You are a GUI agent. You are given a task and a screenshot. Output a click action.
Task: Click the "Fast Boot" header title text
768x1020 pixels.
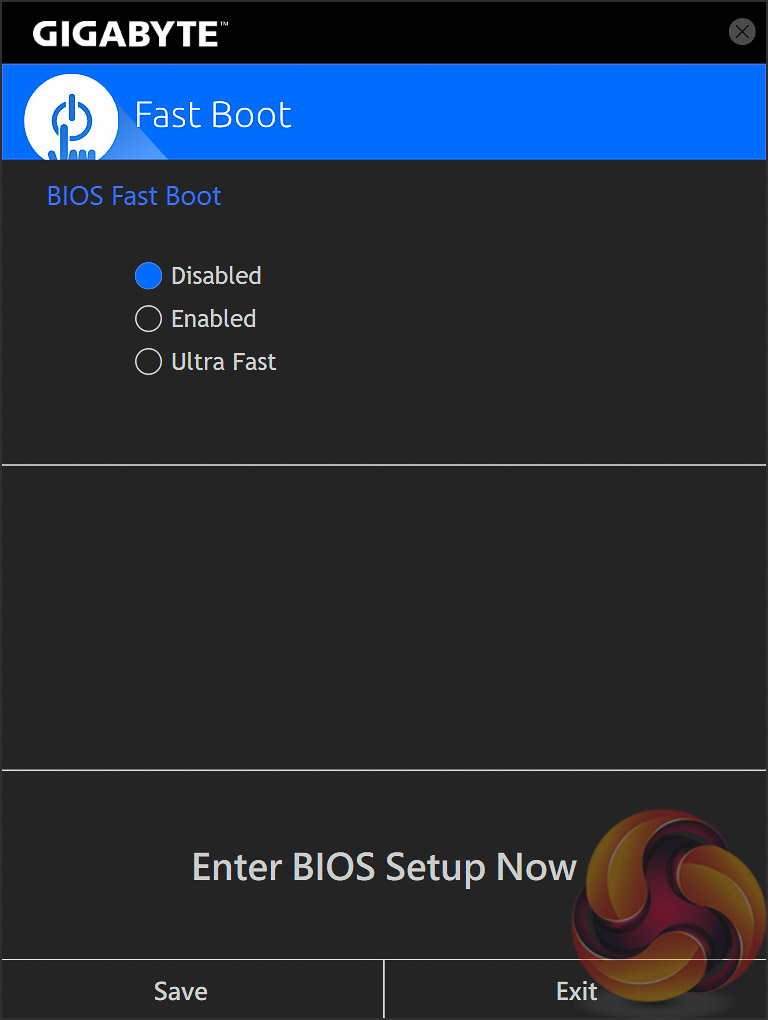point(213,115)
